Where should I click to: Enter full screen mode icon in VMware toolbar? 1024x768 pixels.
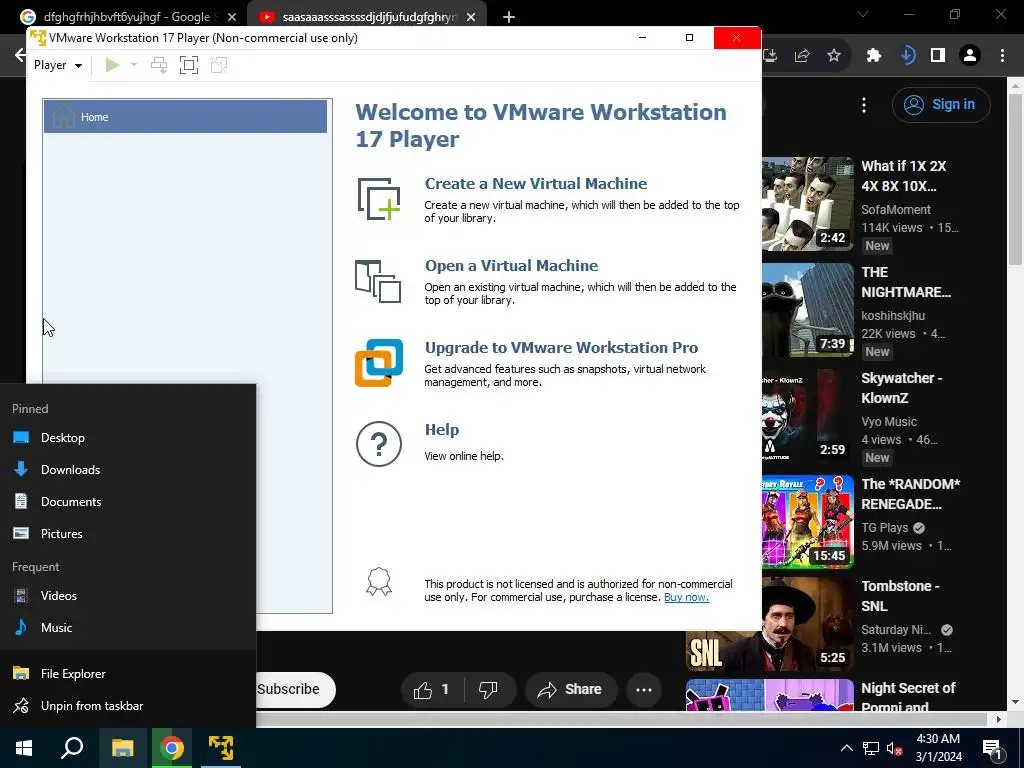click(189, 65)
